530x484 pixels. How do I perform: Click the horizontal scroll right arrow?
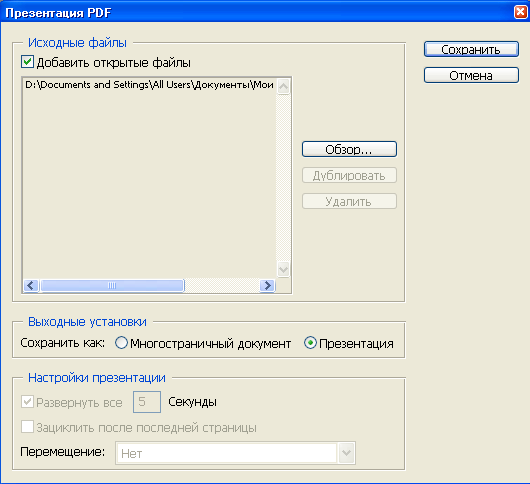point(267,286)
